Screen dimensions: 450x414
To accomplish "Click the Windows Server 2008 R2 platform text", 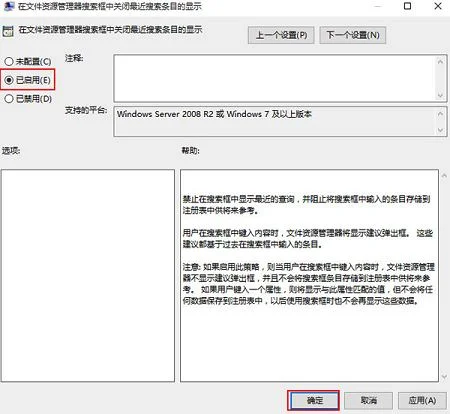I will [x=214, y=114].
